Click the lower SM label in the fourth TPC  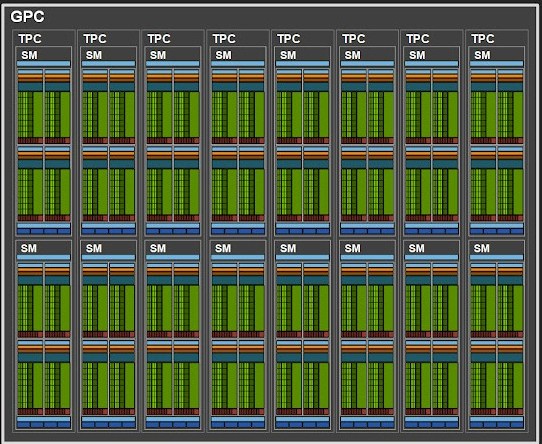coord(223,248)
